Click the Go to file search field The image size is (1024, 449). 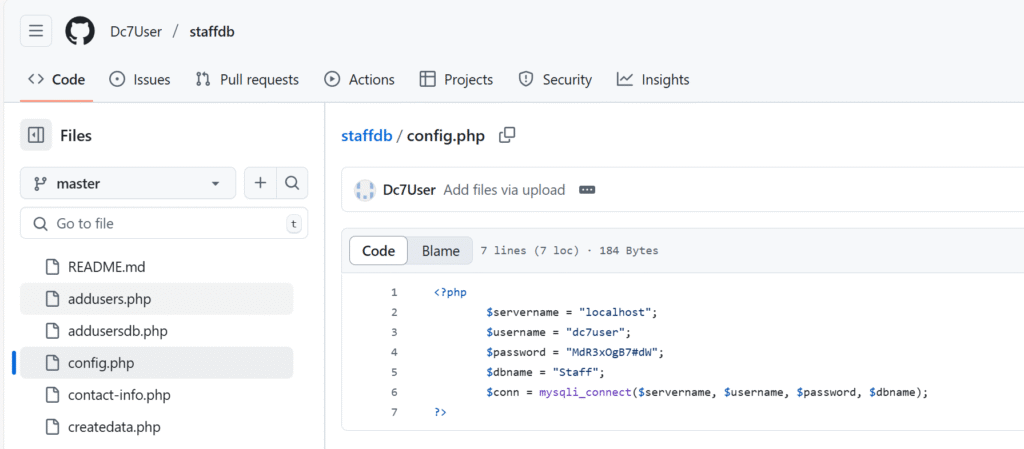pos(164,223)
